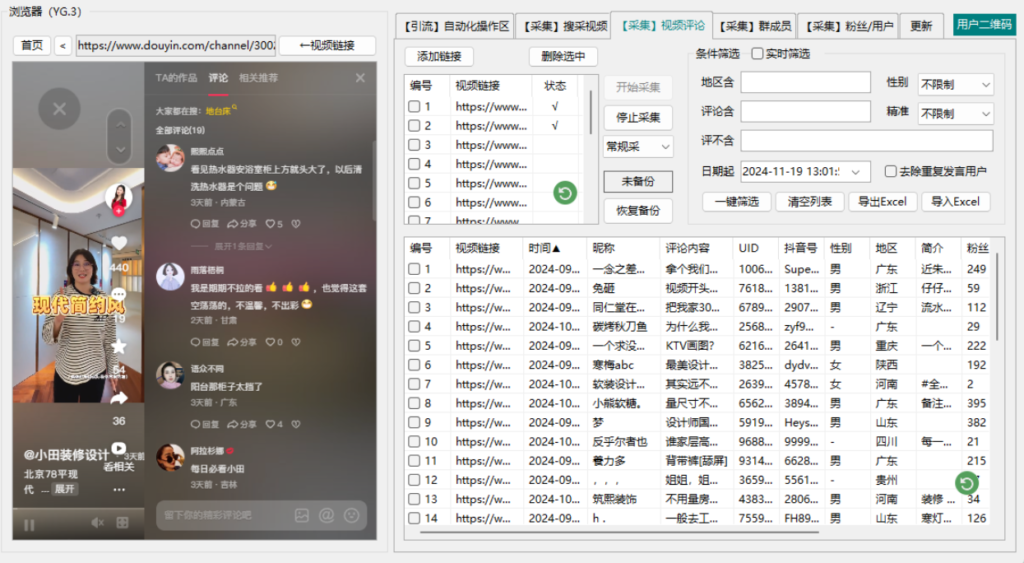
Task: Click the share arrow icon on video
Action: click(119, 397)
